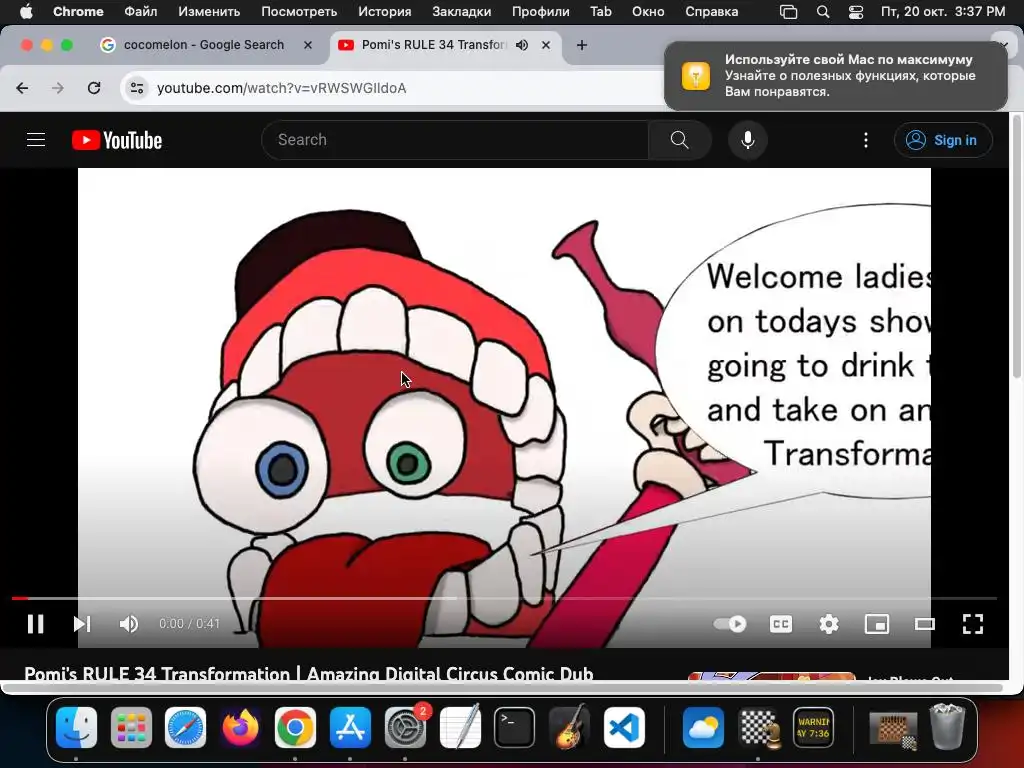Turn on closed captions CC
The width and height of the screenshot is (1024, 768).
point(780,624)
